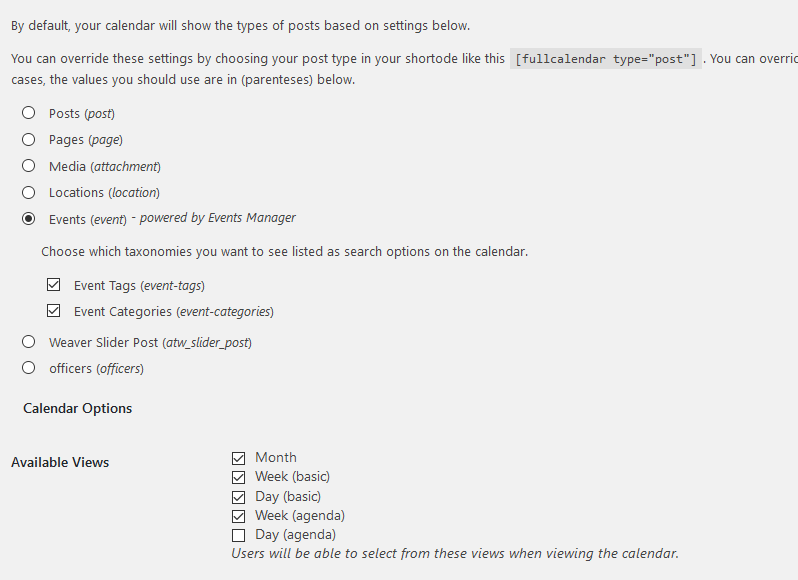The image size is (798, 580).
Task: Click the Available Views label
Action: [60, 462]
